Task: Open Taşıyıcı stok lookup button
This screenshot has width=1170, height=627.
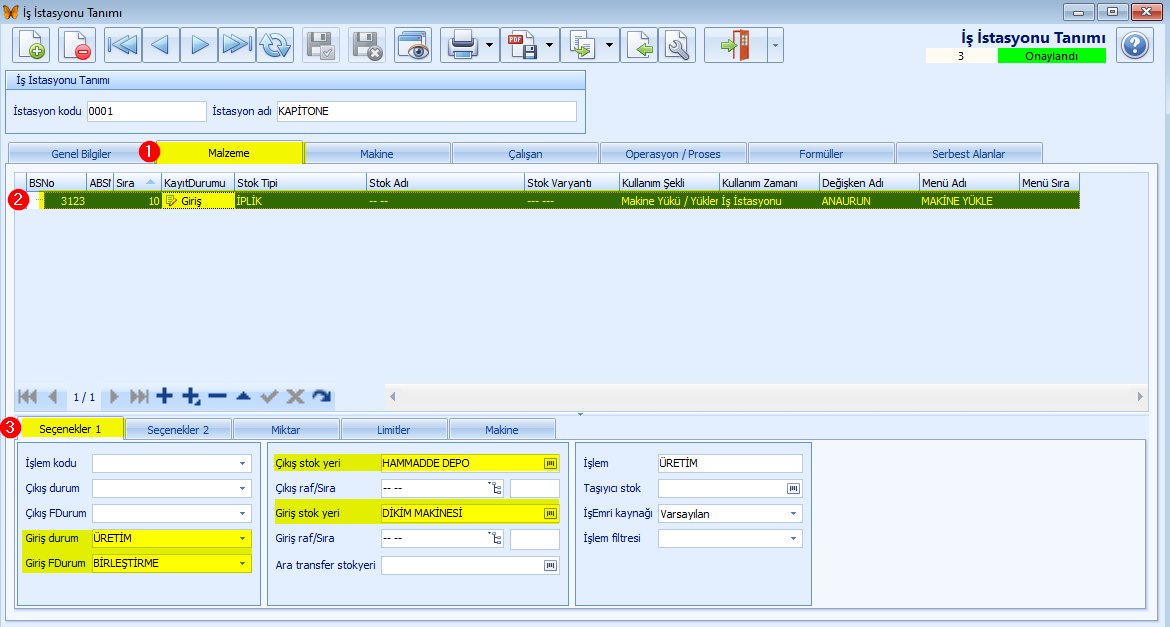Action: click(793, 488)
